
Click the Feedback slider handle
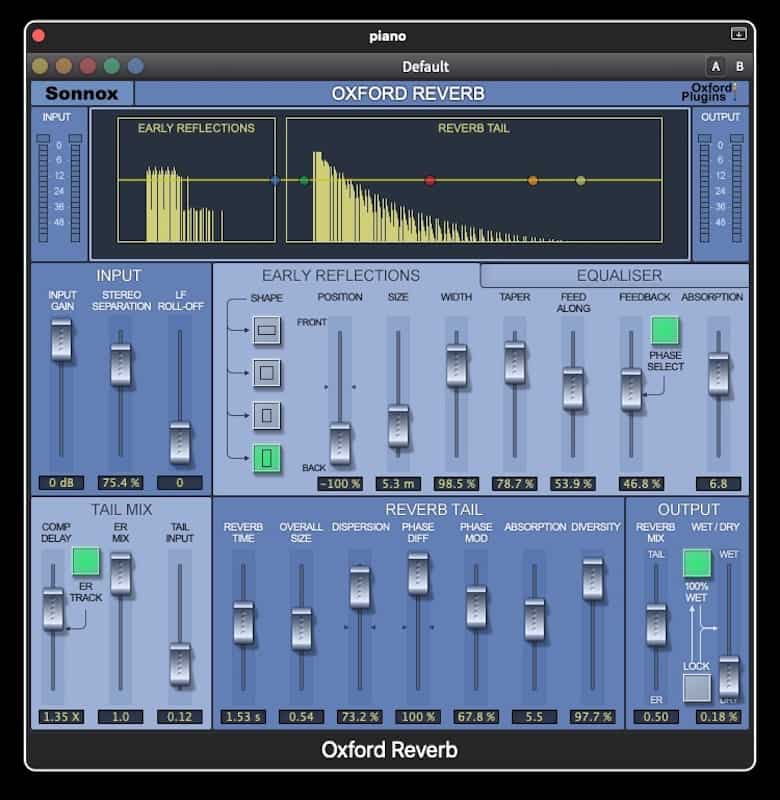631,390
